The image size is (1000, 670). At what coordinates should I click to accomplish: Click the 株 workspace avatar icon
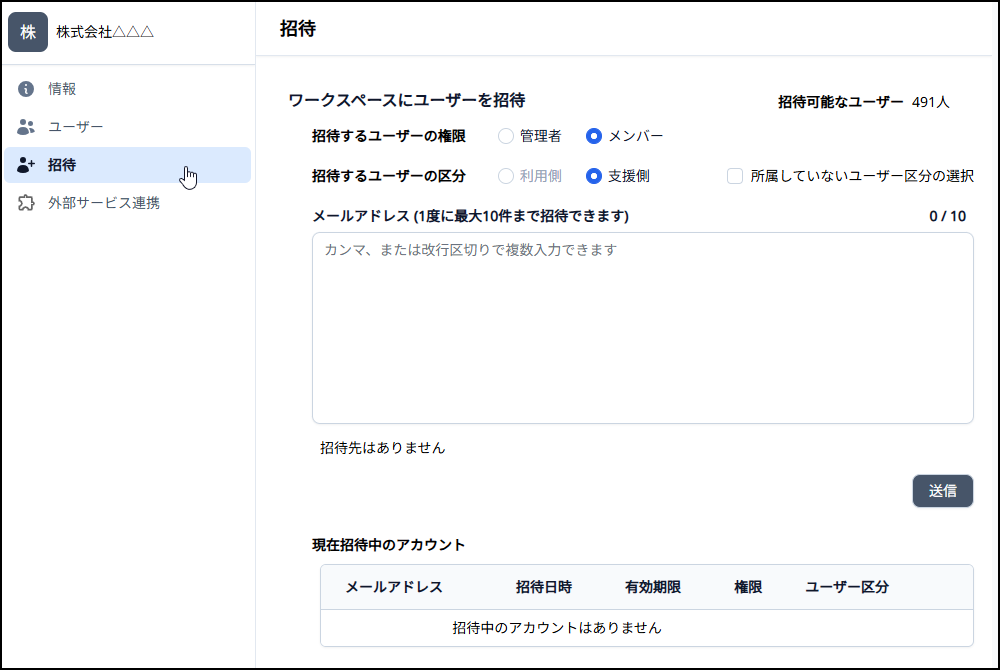click(28, 32)
